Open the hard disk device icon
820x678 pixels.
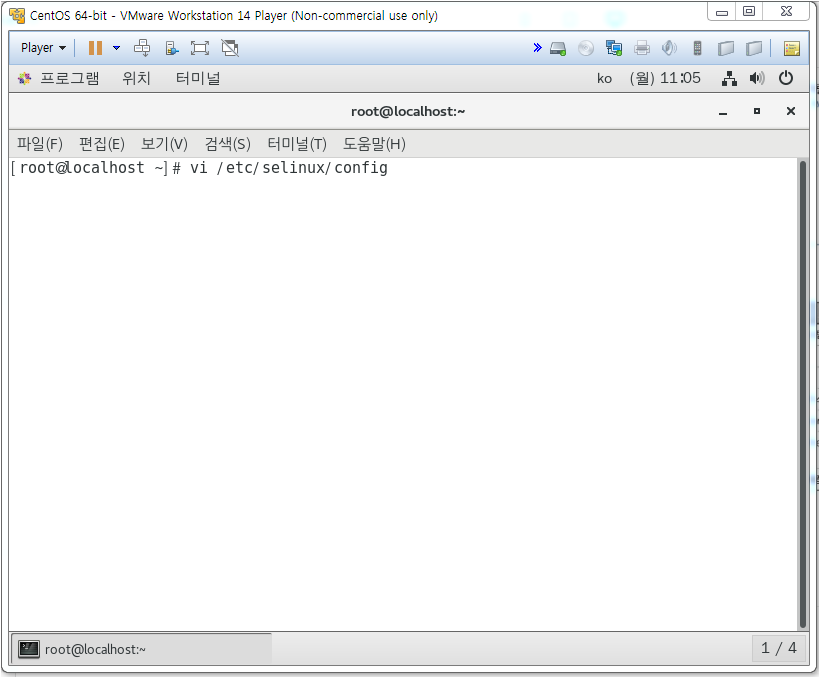coord(558,49)
